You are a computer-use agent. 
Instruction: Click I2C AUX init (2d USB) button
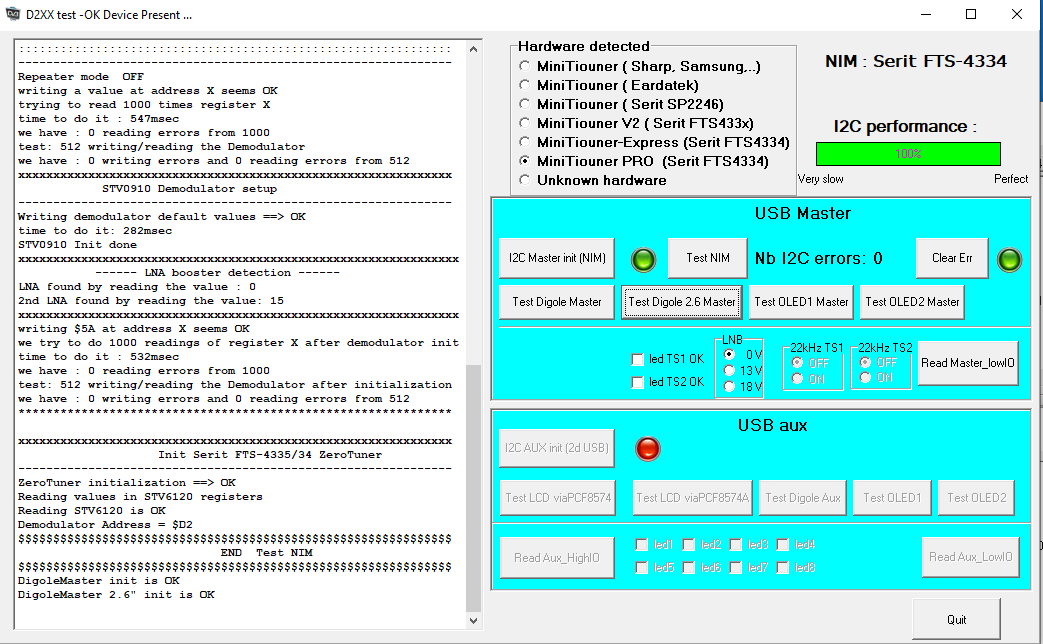point(557,448)
